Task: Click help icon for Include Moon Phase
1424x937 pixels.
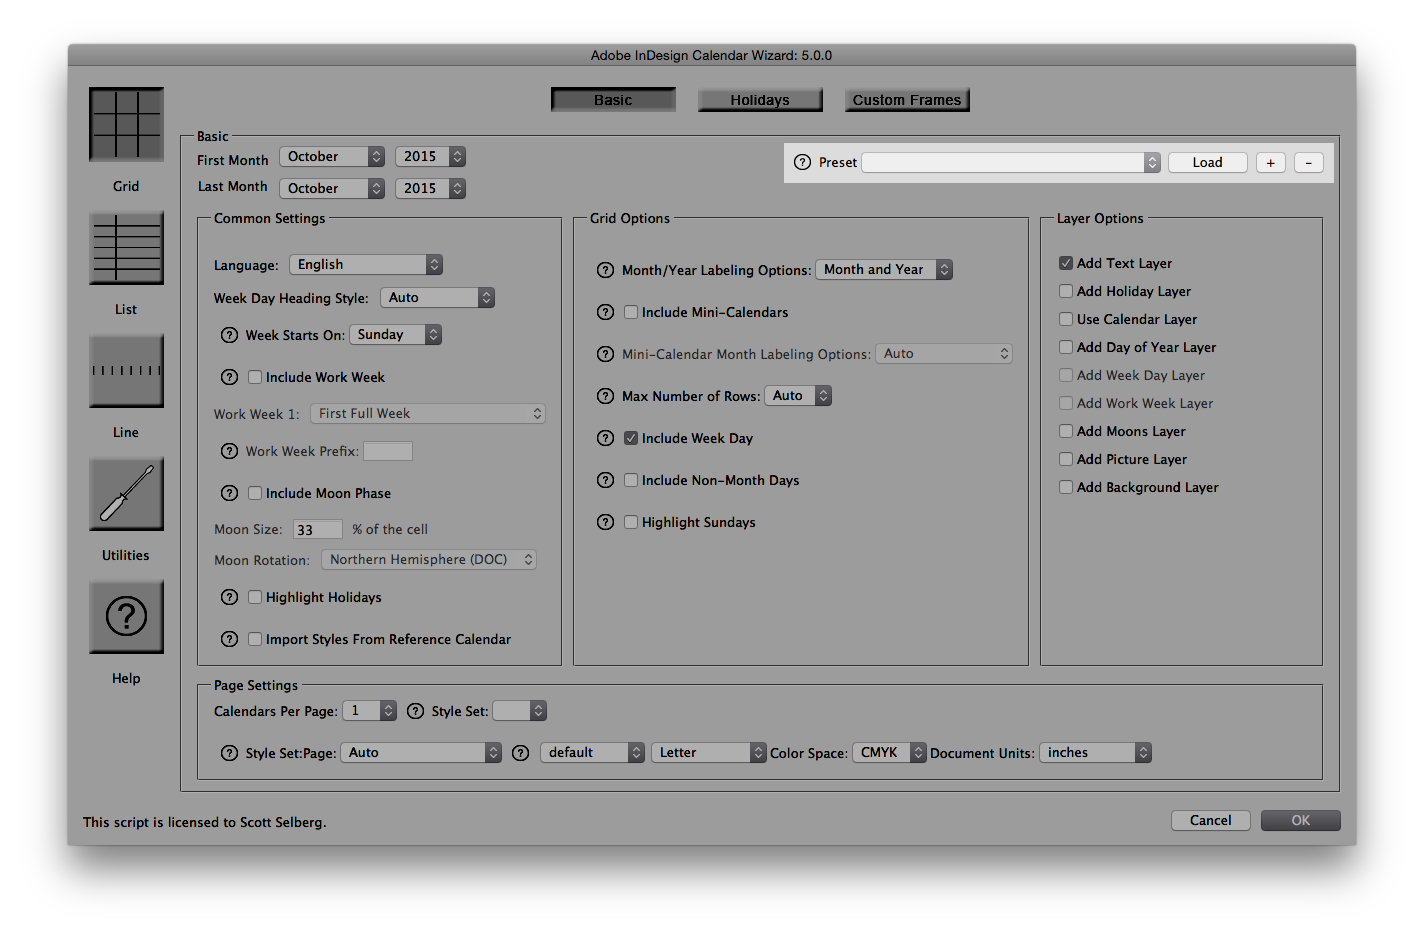Action: coord(229,493)
